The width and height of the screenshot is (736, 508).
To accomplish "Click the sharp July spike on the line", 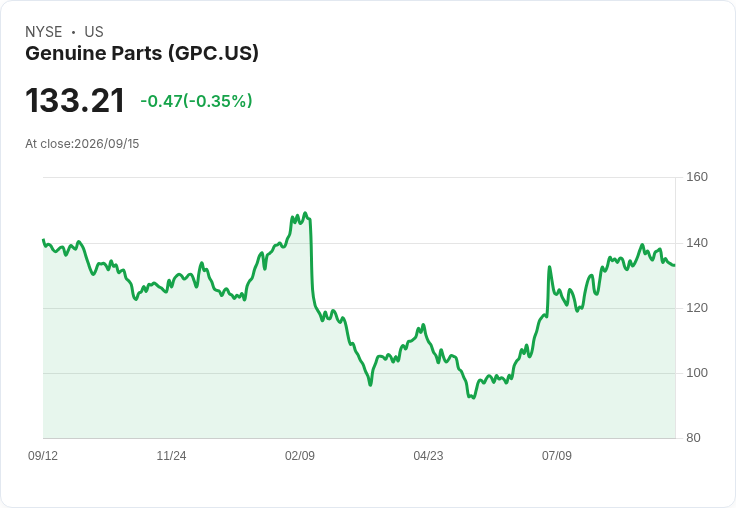I will tap(549, 267).
